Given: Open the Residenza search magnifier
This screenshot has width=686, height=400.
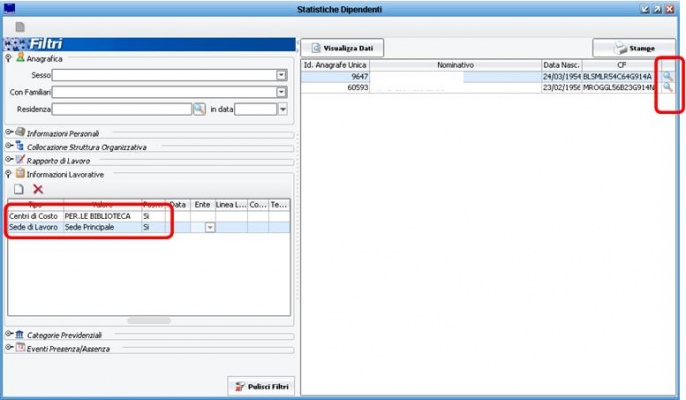Looking at the screenshot, I should tap(199, 109).
